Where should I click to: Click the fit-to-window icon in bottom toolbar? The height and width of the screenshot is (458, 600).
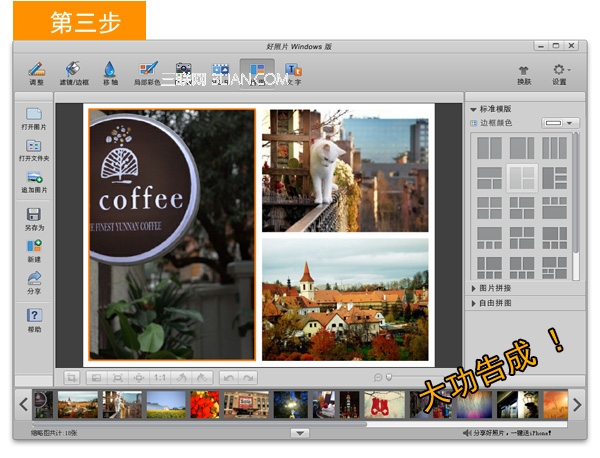coord(117,378)
